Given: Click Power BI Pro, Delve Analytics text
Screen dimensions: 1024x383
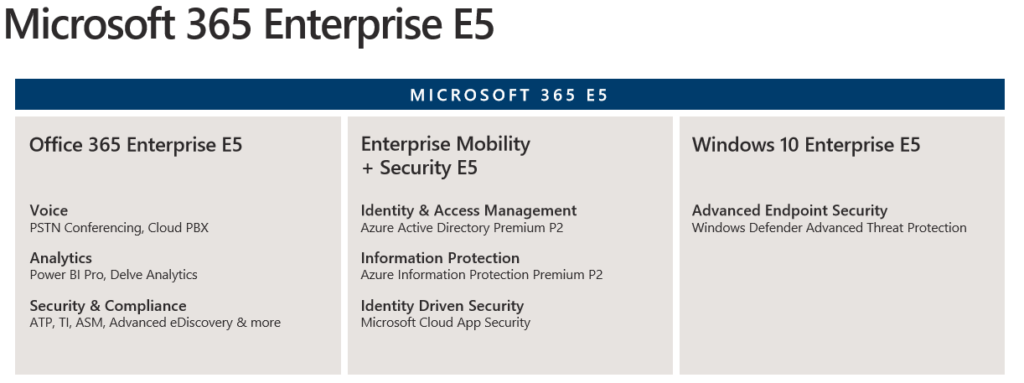Looking at the screenshot, I should pyautogui.click(x=114, y=275).
